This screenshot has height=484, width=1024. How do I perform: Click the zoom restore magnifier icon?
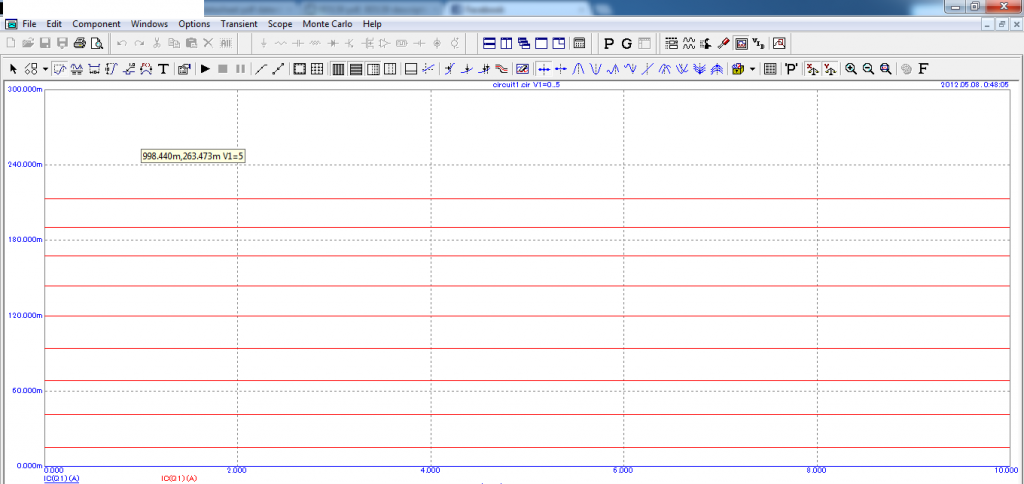[886, 69]
